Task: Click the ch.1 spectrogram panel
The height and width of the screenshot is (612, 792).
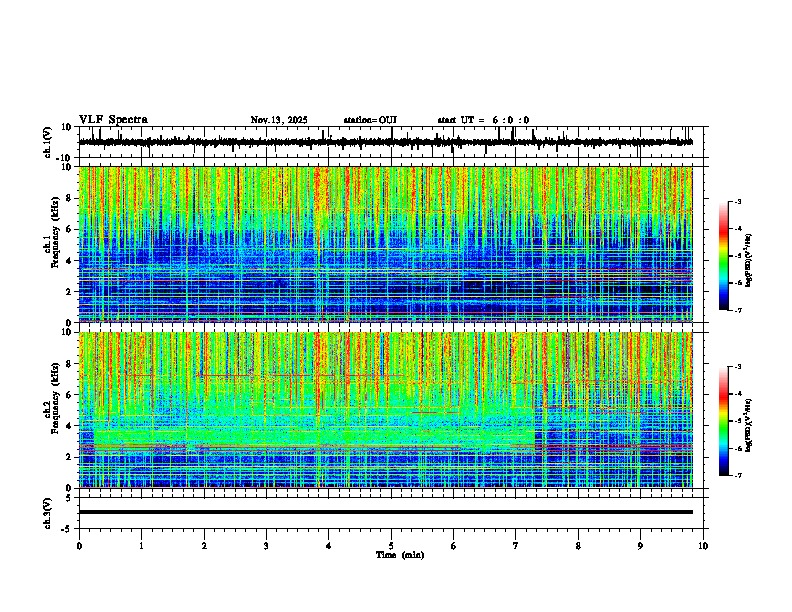Action: 385,244
